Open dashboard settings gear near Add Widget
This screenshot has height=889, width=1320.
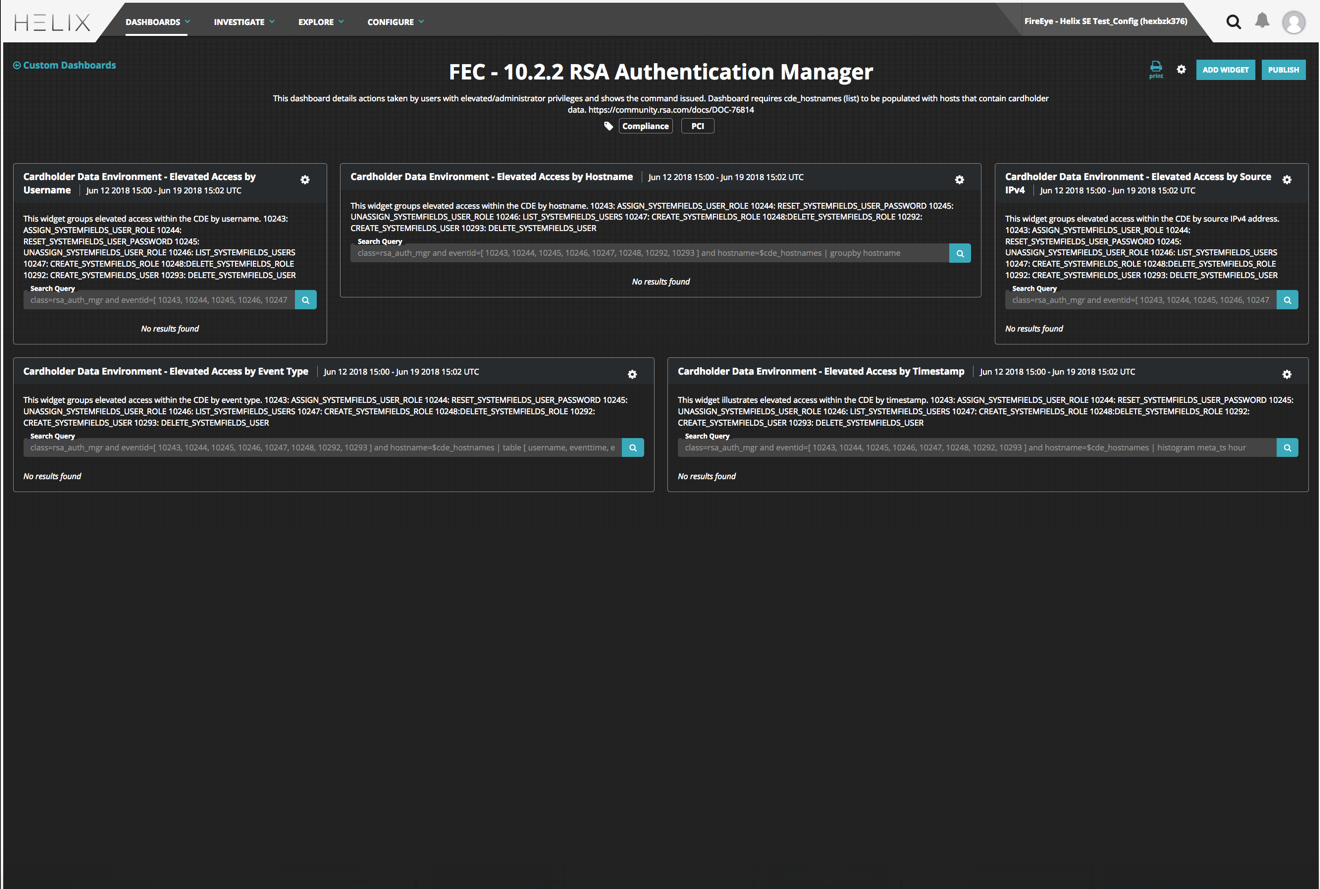(1181, 70)
